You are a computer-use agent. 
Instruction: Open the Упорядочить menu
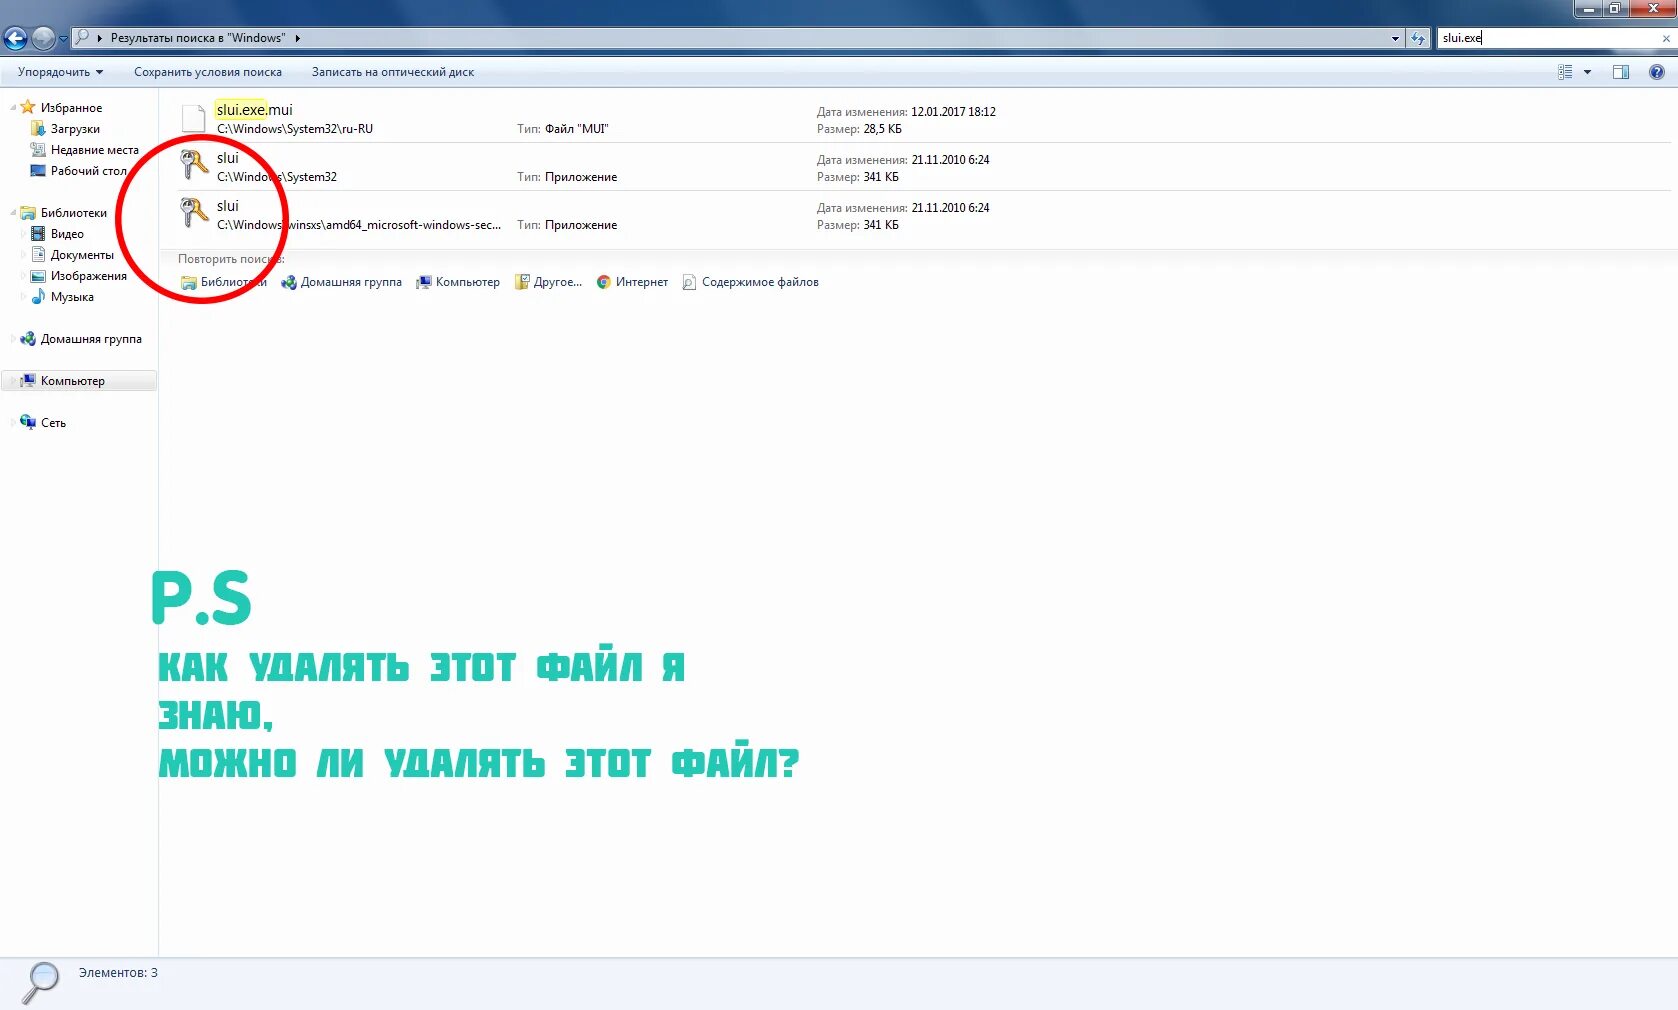tap(60, 72)
